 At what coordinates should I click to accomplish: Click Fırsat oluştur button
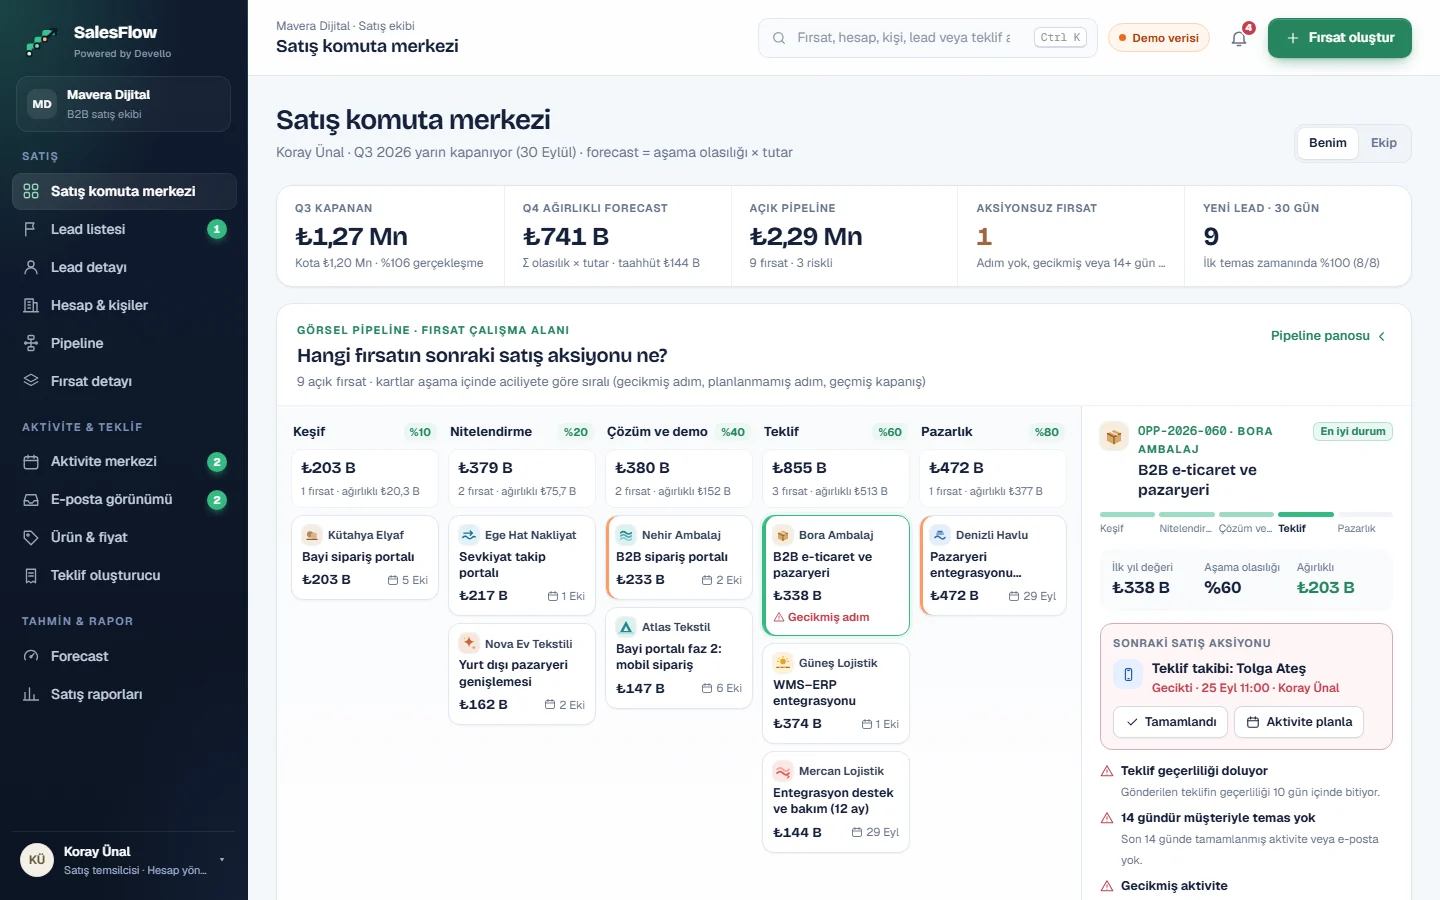[1340, 38]
